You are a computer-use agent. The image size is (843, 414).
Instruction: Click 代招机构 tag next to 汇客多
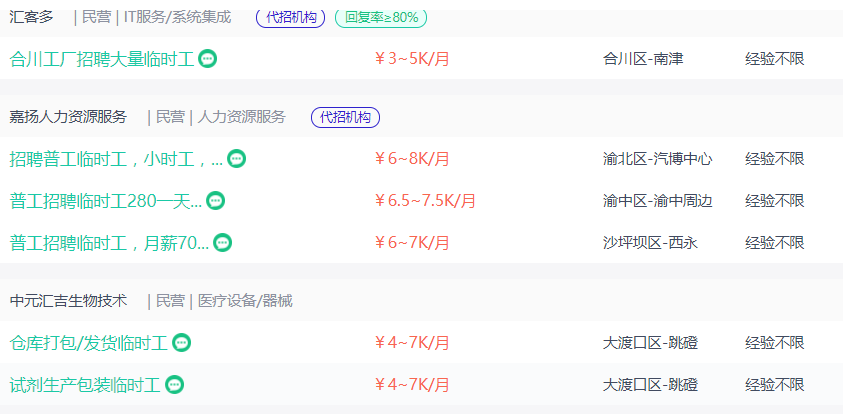[291, 17]
